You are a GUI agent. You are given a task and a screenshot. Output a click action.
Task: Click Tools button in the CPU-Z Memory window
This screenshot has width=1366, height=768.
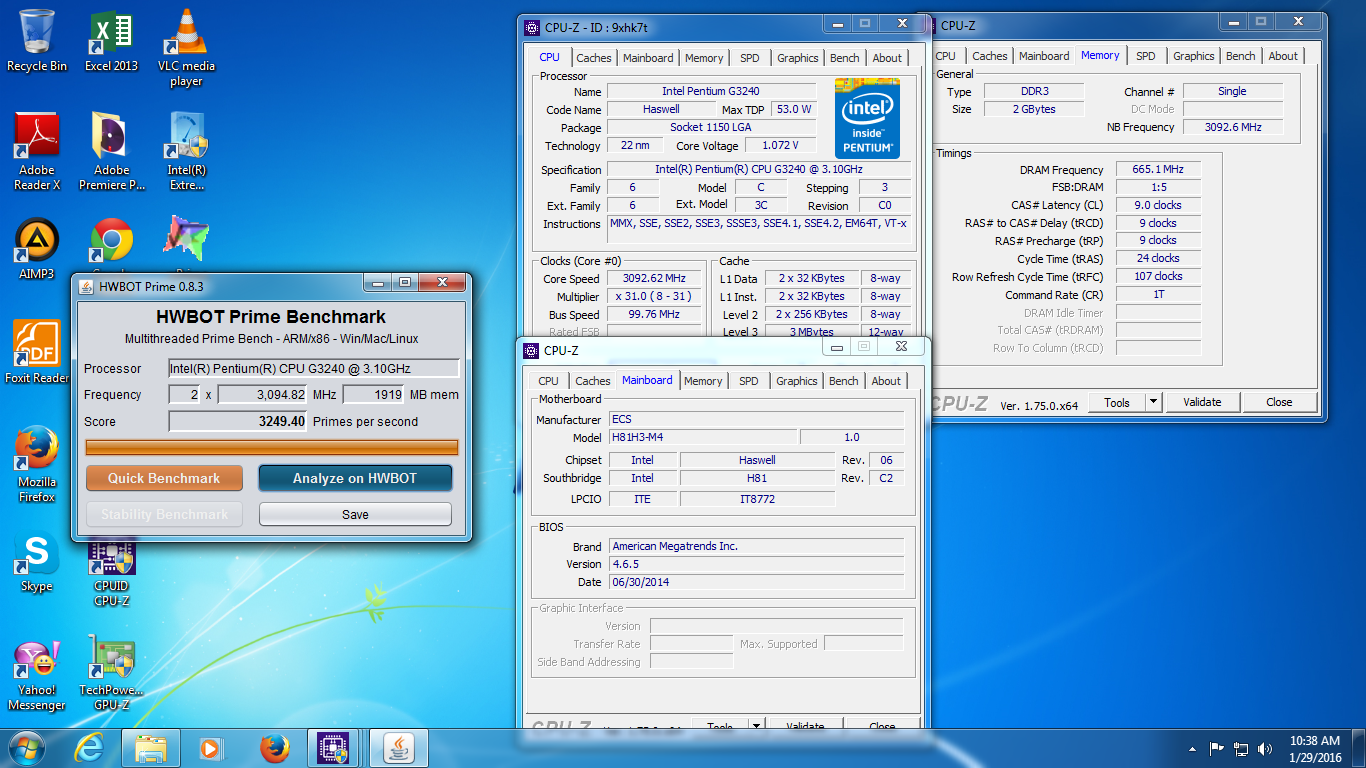tap(1117, 402)
